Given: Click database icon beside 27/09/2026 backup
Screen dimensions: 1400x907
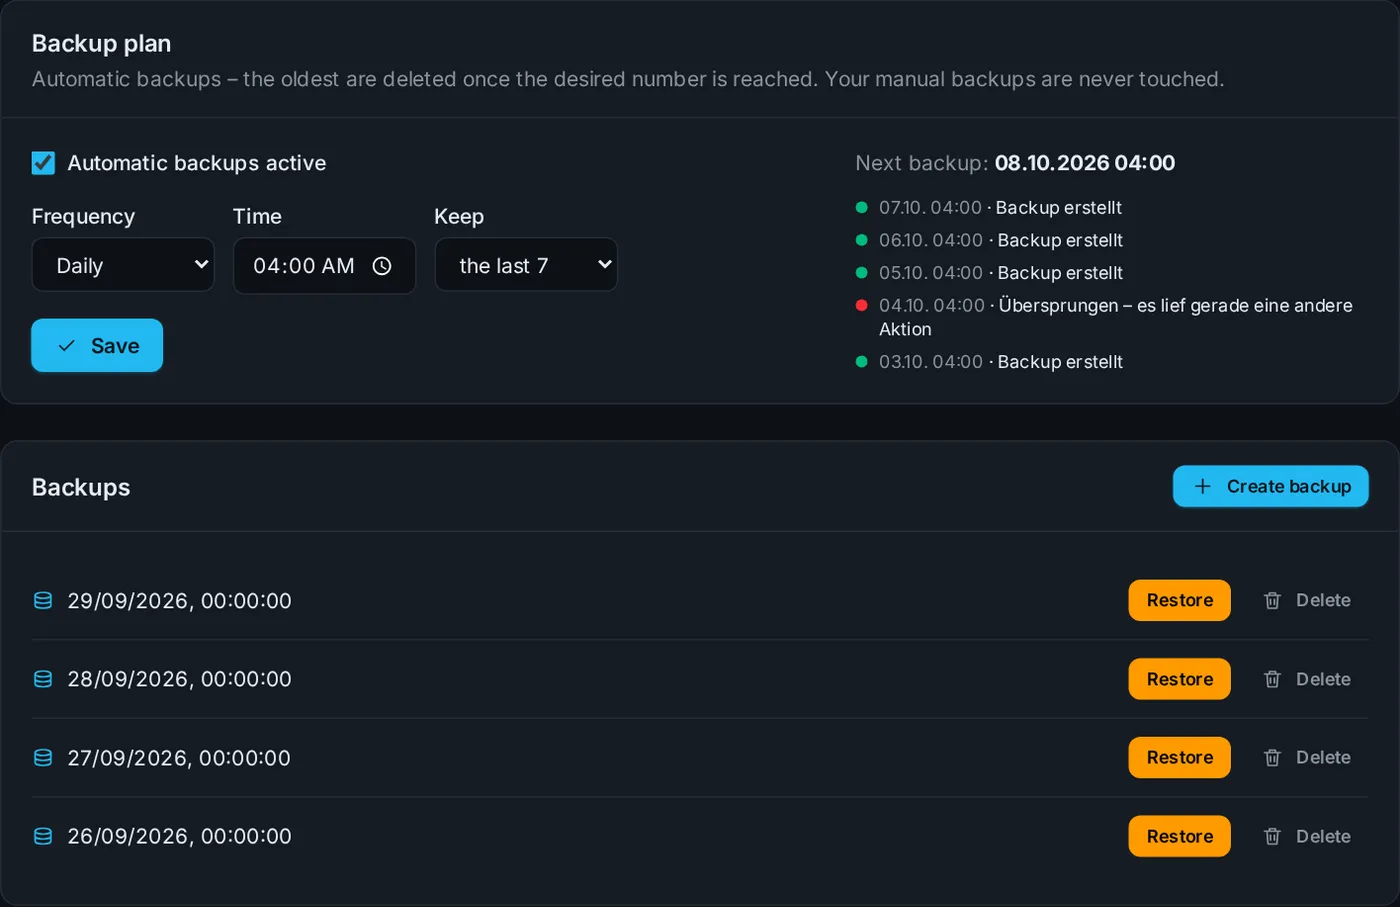Looking at the screenshot, I should [43, 758].
